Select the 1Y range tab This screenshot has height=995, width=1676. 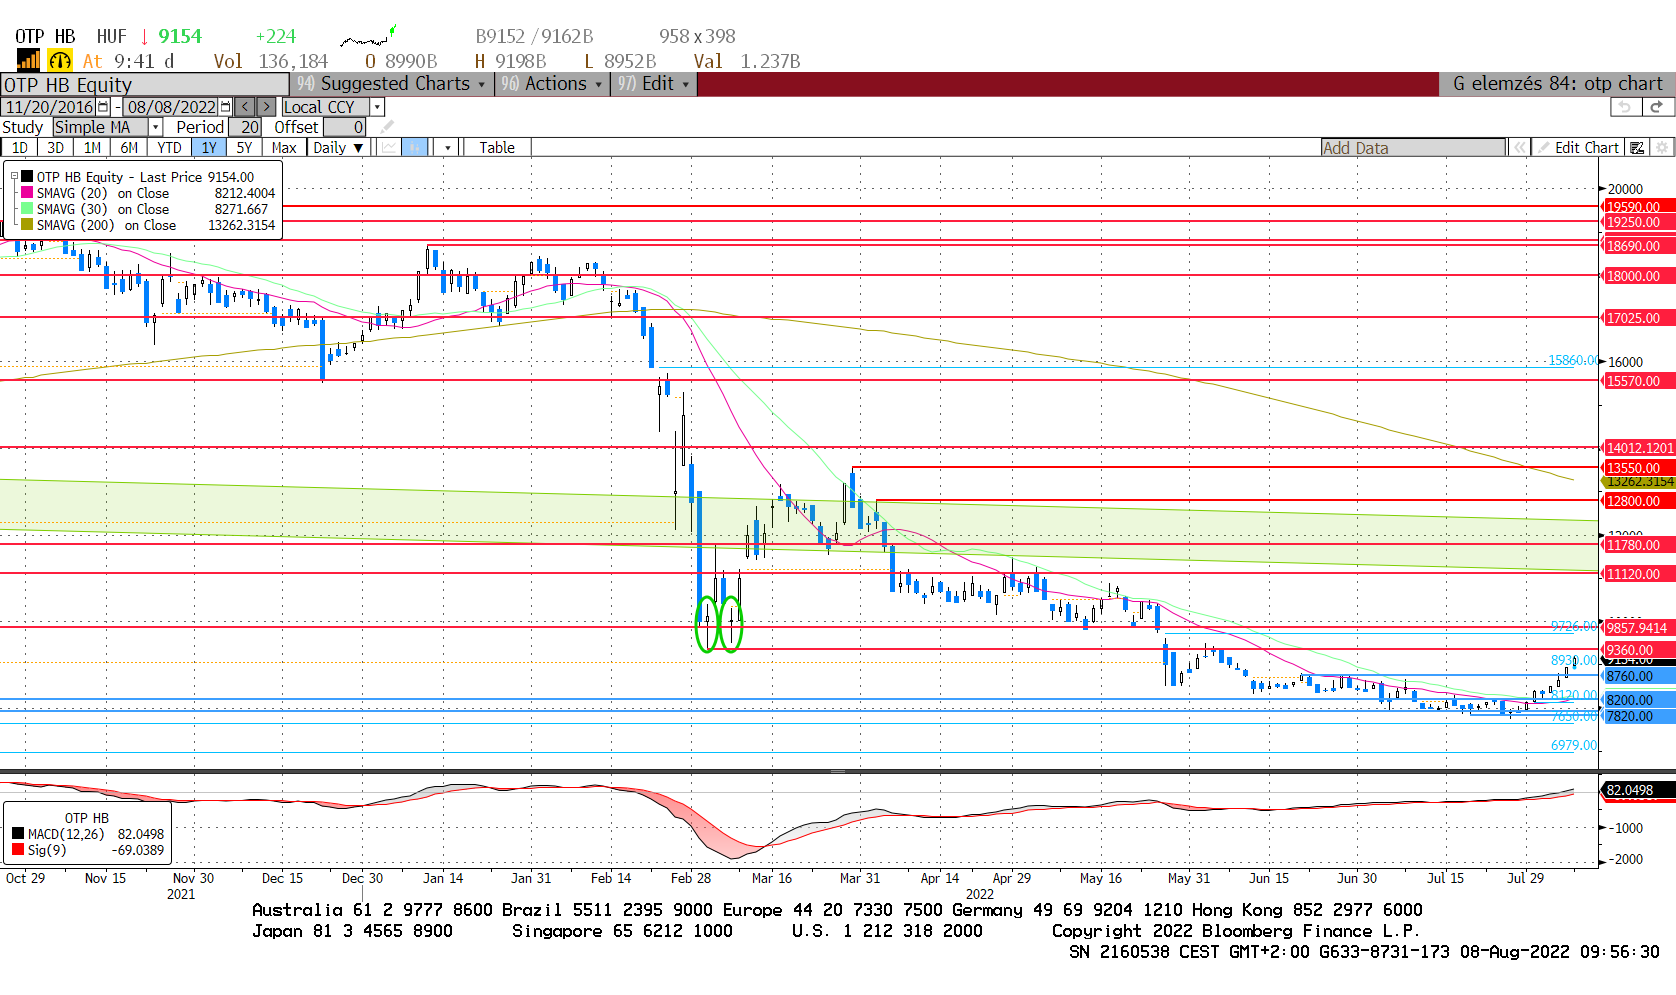coord(209,148)
